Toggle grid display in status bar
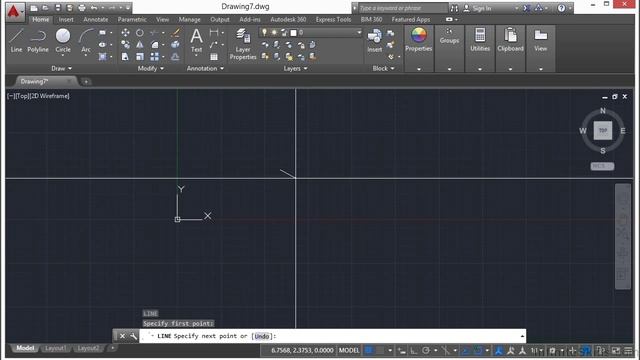 (369, 350)
